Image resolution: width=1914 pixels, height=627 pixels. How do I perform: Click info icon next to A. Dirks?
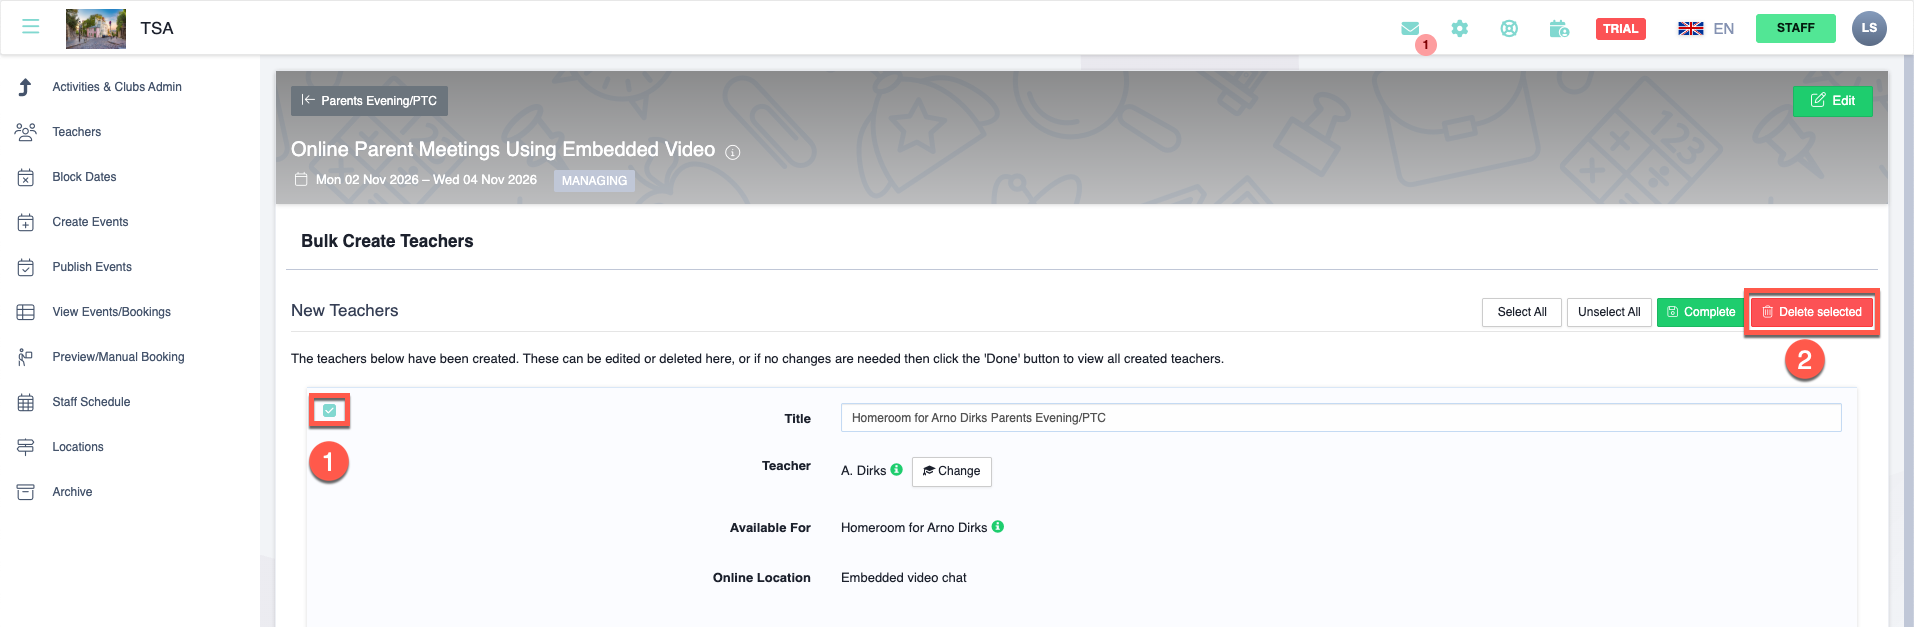(897, 470)
